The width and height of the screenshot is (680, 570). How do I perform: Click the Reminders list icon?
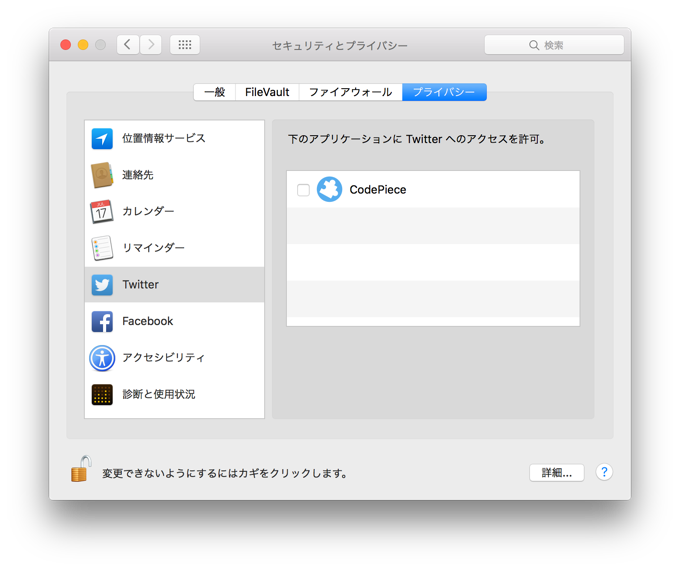click(x=102, y=248)
